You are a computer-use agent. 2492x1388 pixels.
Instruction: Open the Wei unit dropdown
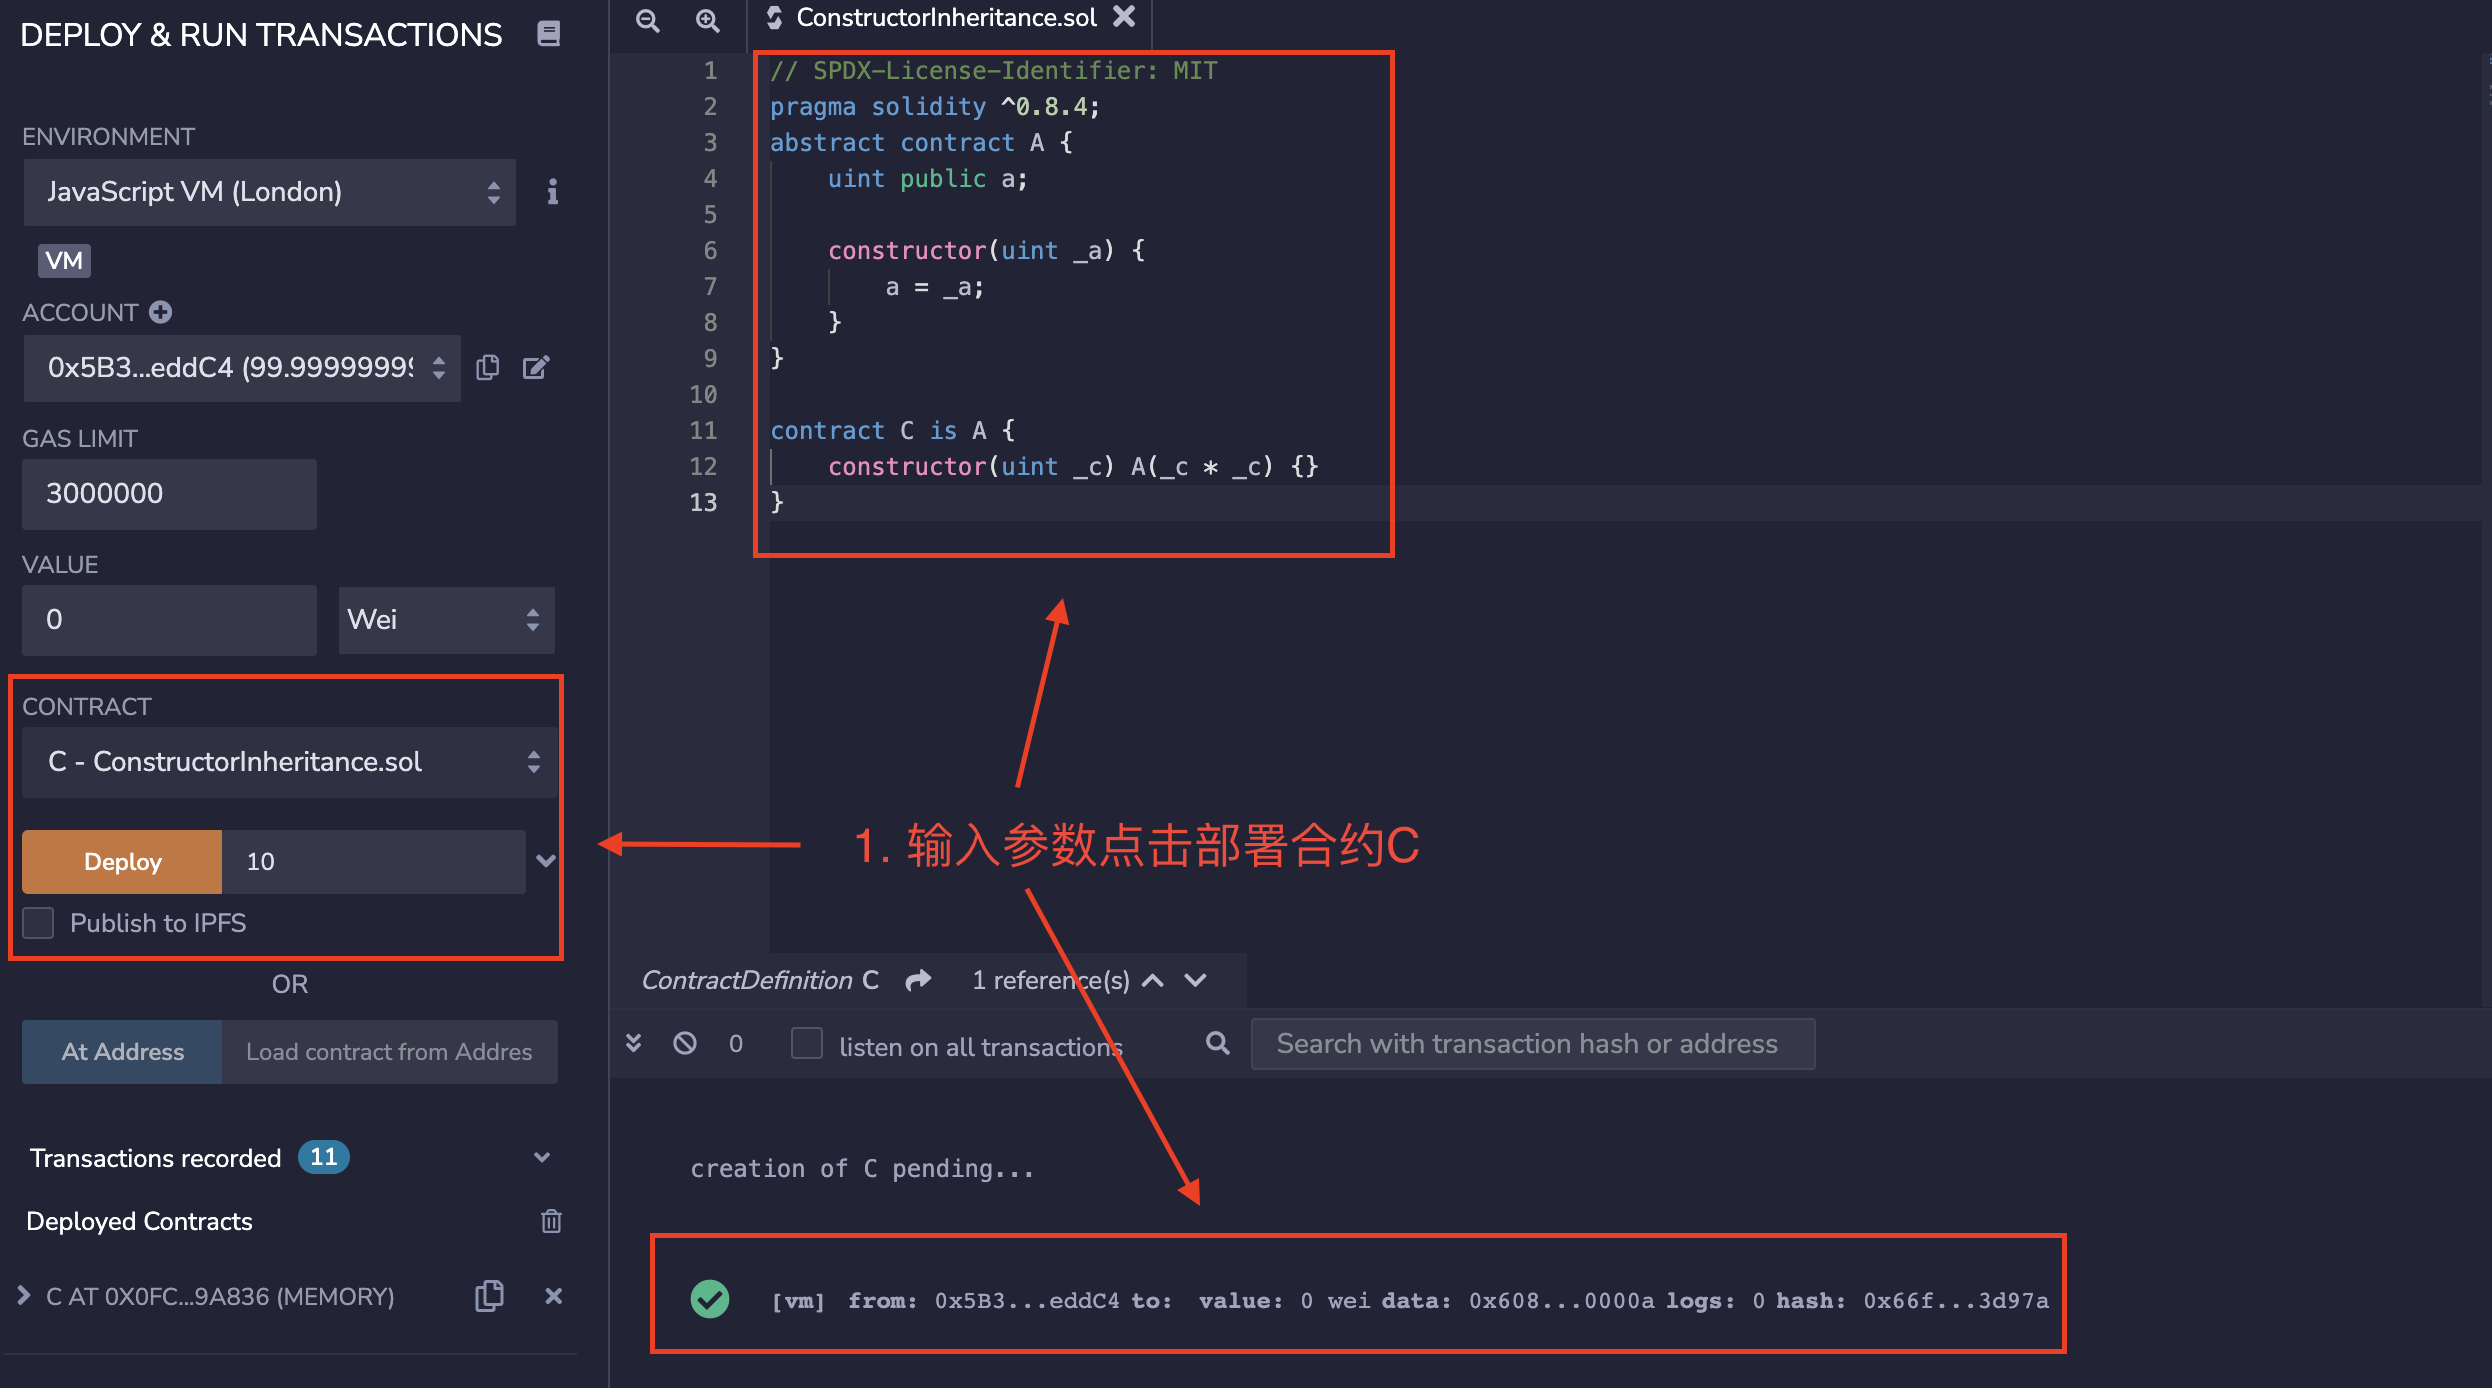point(446,620)
